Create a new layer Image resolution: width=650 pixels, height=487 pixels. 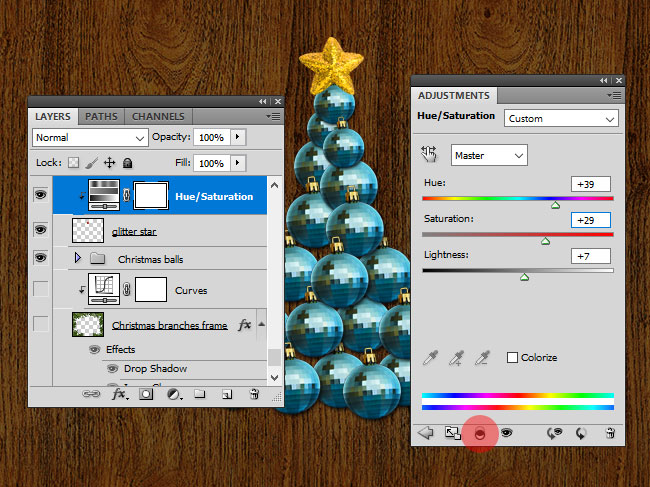(227, 394)
